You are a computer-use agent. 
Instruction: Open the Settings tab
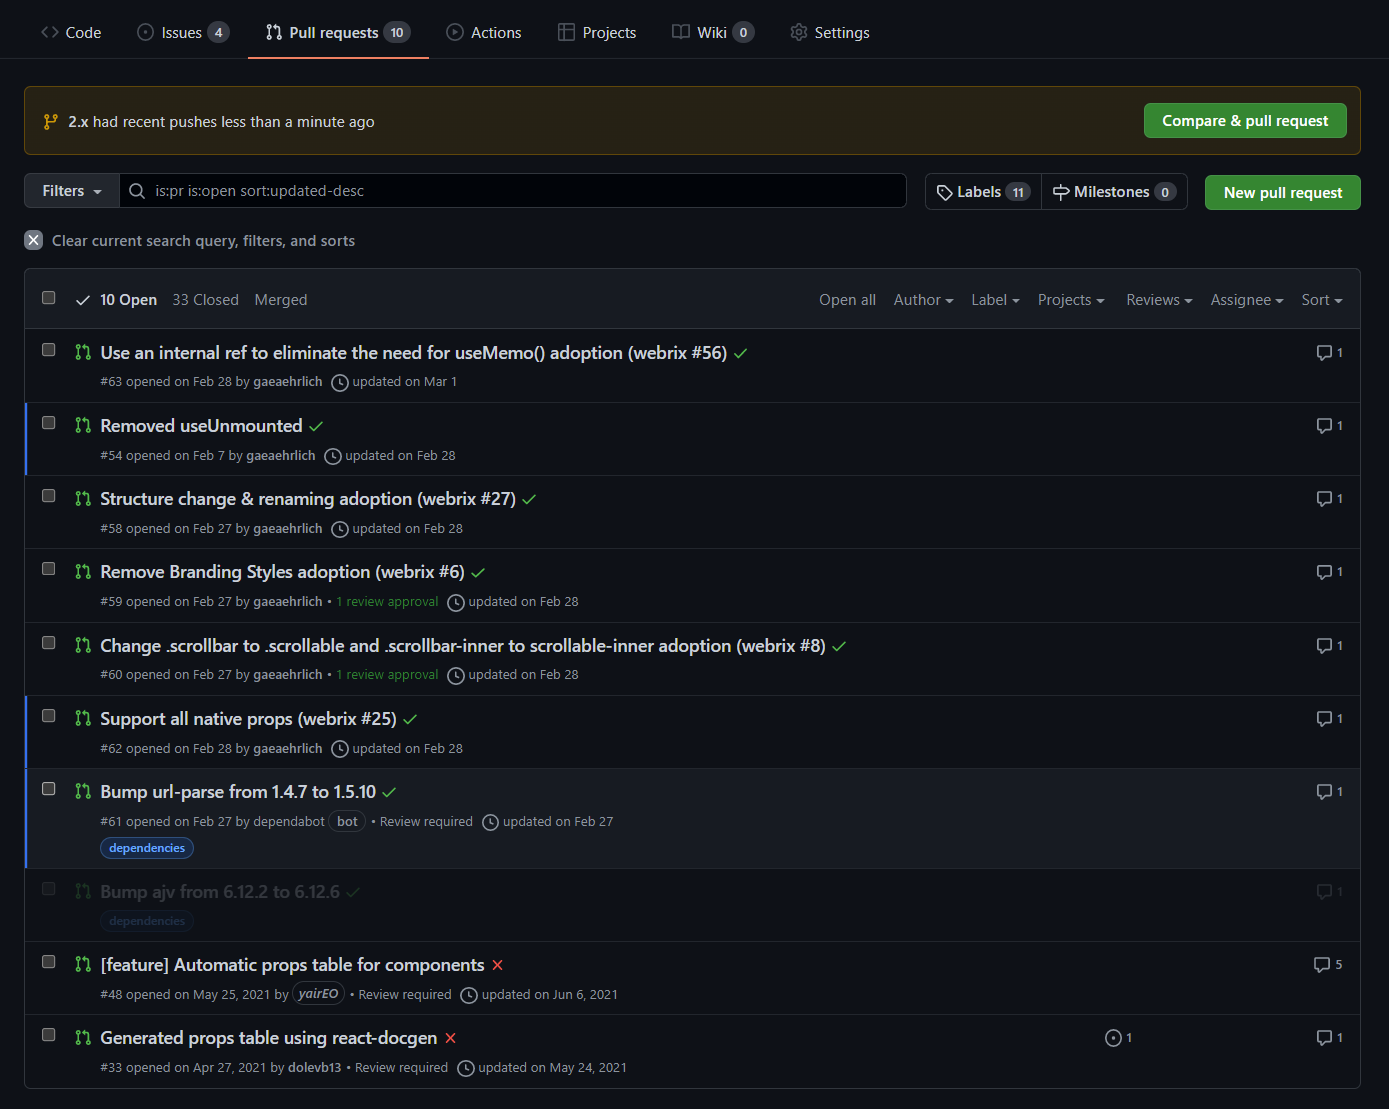830,32
